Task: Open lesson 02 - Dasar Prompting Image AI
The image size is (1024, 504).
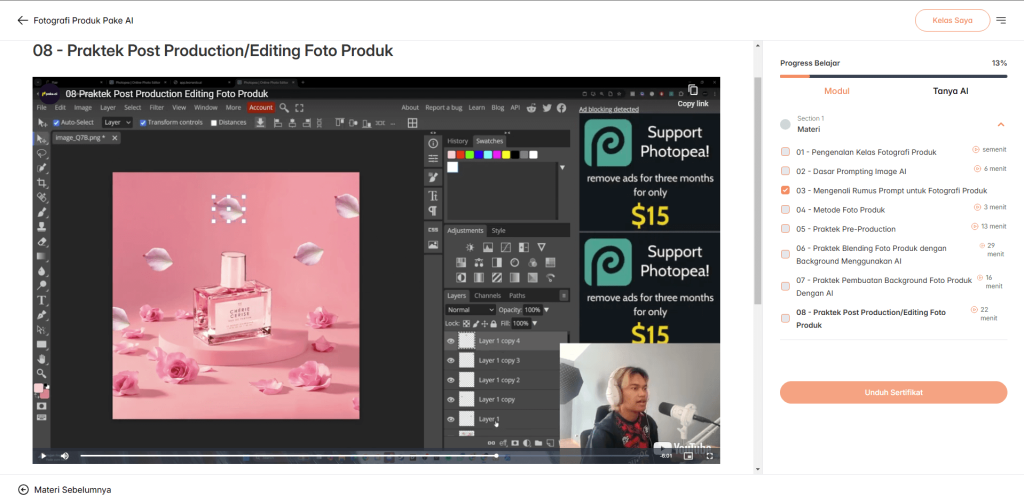Action: [x=851, y=171]
